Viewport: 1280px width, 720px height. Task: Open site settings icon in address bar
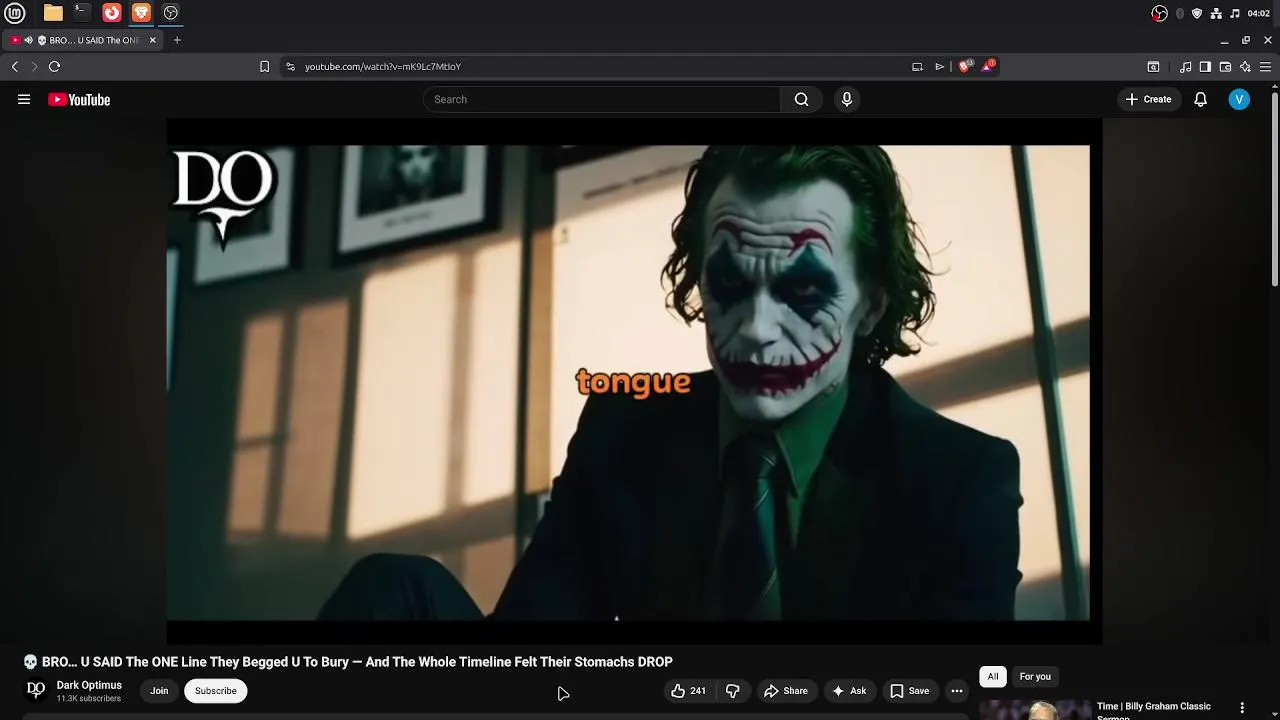pyautogui.click(x=290, y=66)
